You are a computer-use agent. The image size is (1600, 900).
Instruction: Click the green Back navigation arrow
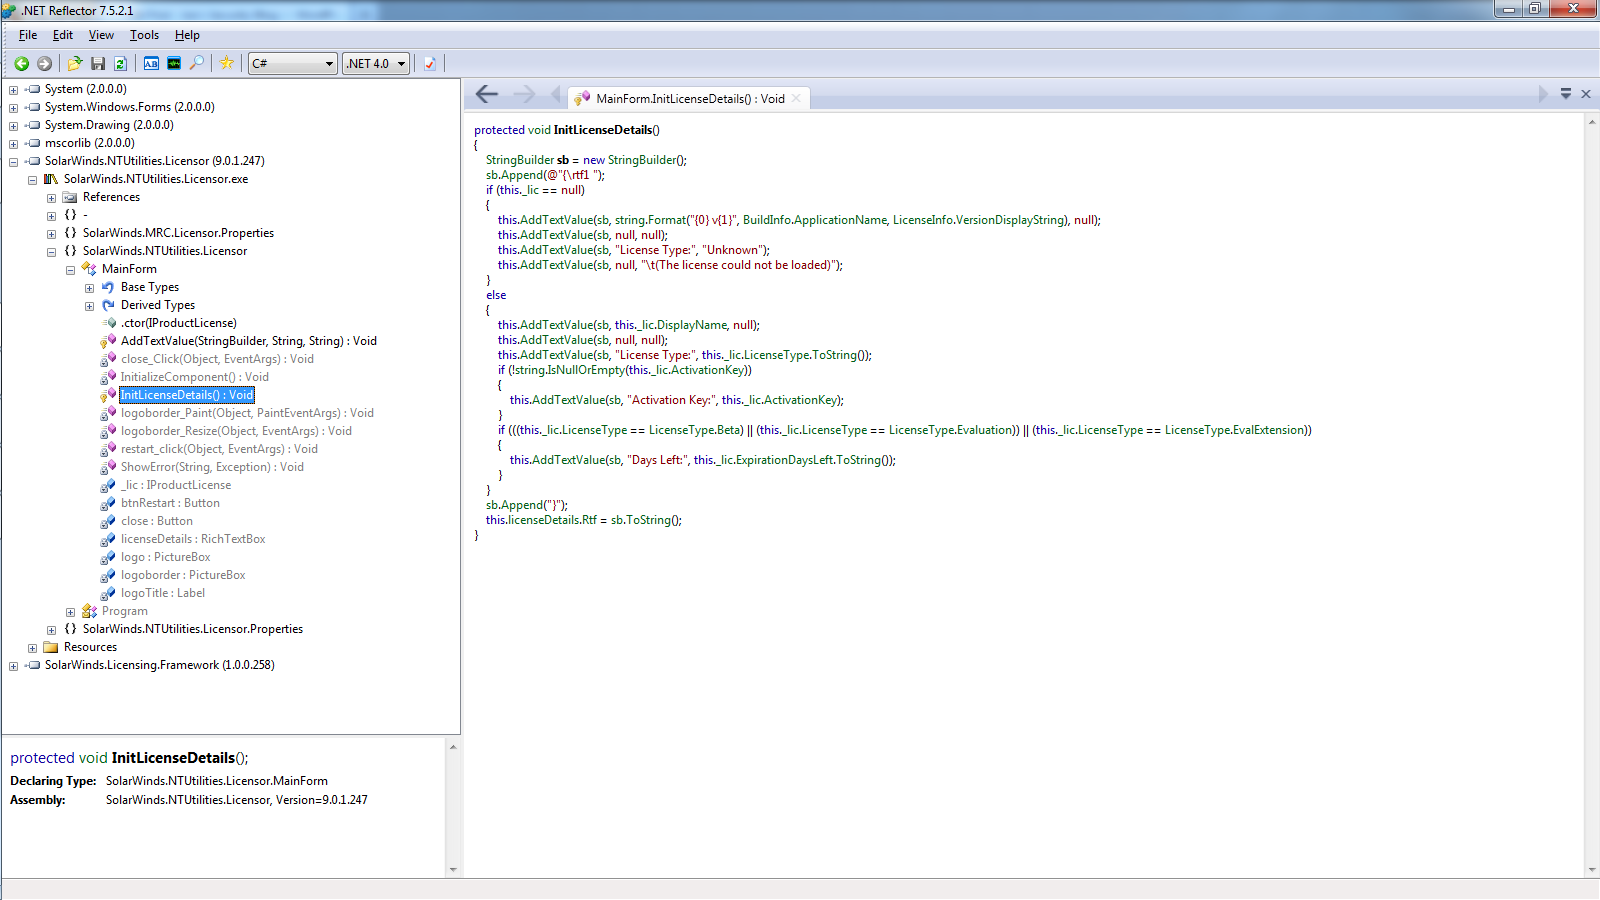point(21,63)
